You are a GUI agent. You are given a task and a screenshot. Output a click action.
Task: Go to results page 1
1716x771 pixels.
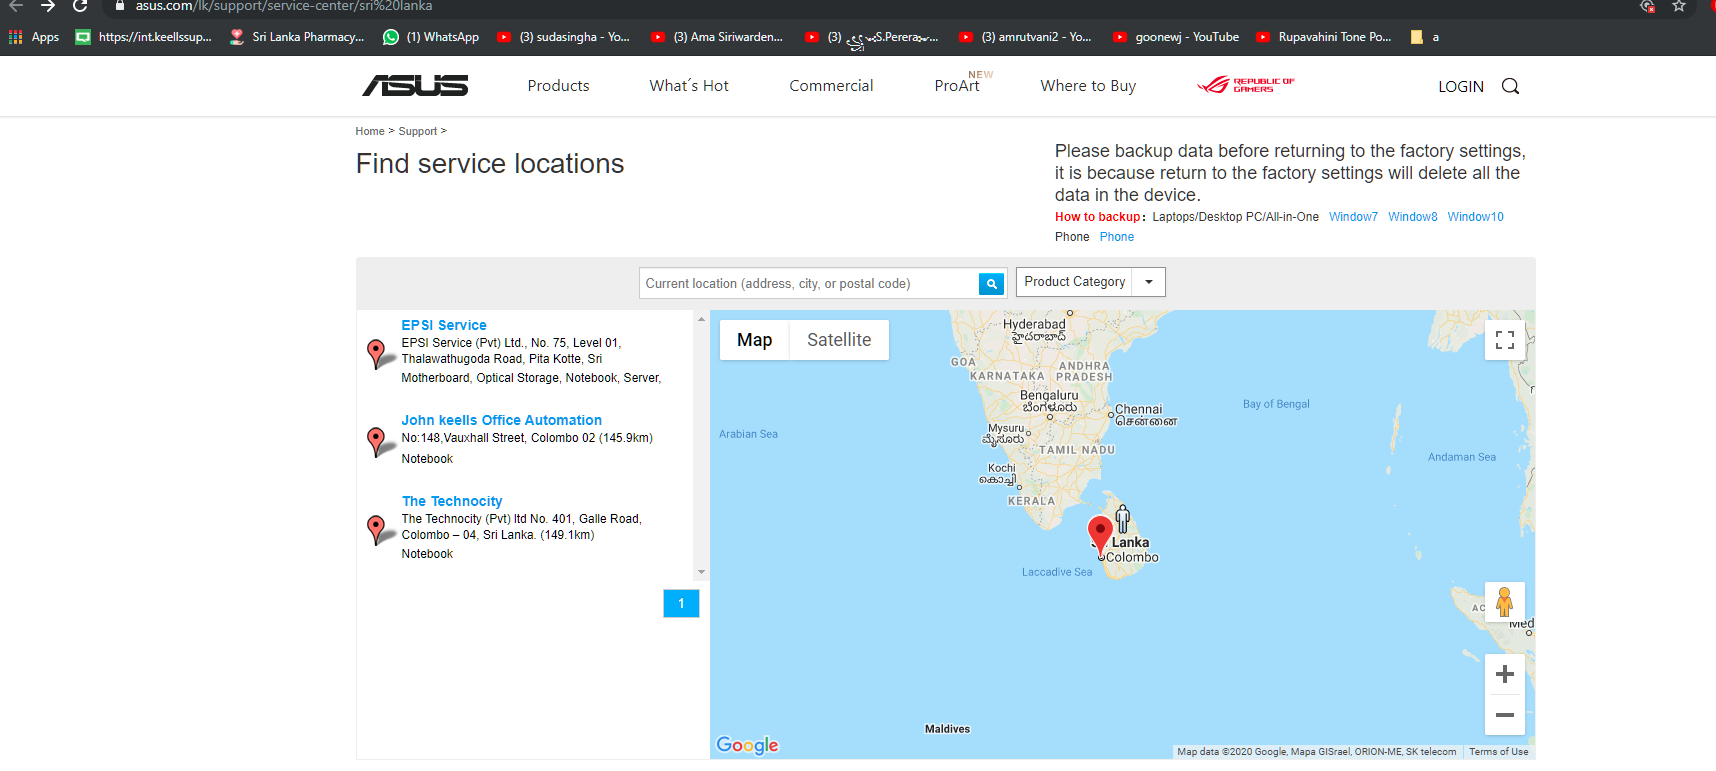coord(681,603)
